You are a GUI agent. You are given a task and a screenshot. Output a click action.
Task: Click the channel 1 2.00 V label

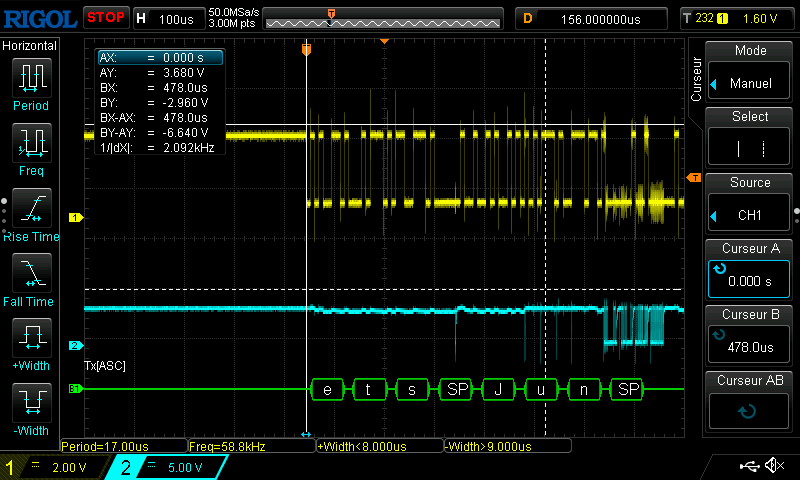point(69,467)
